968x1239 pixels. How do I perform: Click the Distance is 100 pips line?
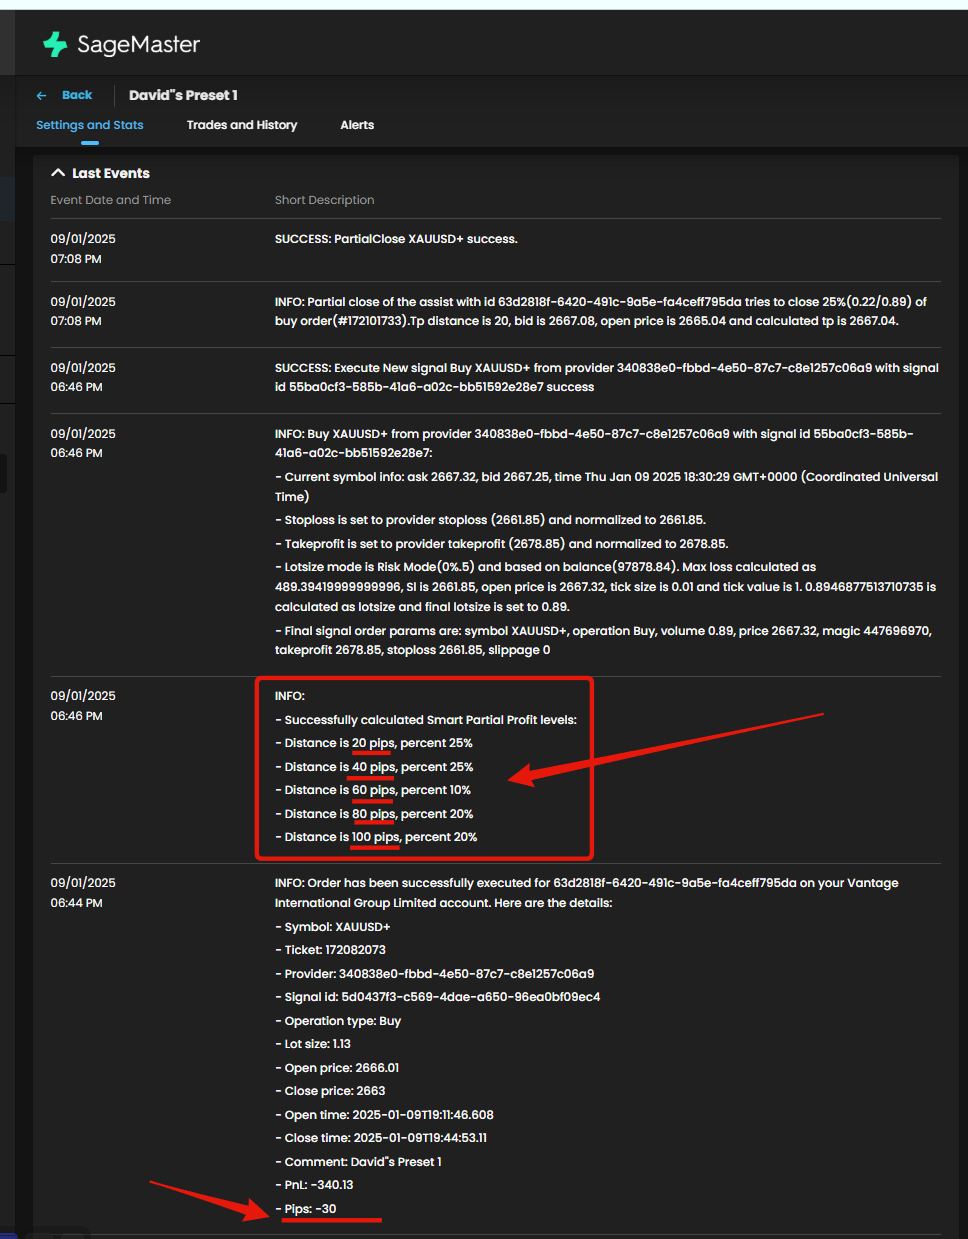[376, 837]
